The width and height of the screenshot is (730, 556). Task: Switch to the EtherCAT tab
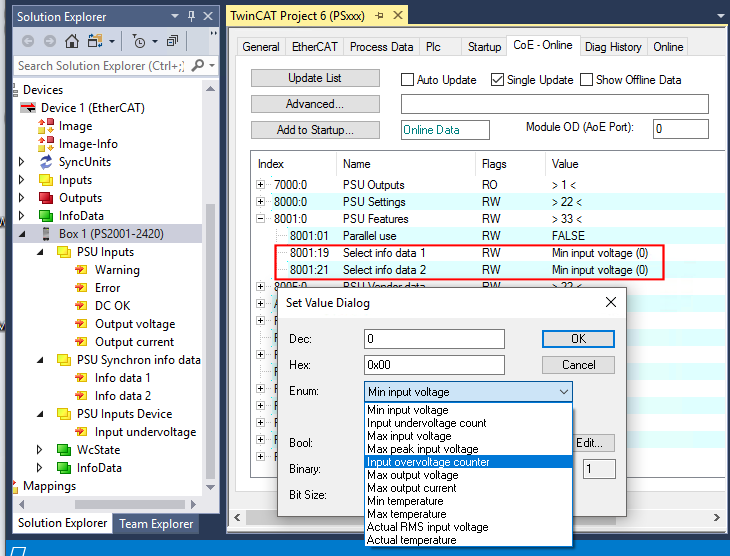click(315, 47)
